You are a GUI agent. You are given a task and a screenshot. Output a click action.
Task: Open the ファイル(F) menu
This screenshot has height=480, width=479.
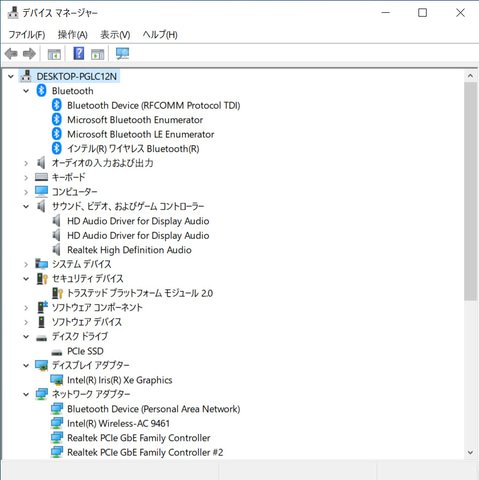coord(27,34)
